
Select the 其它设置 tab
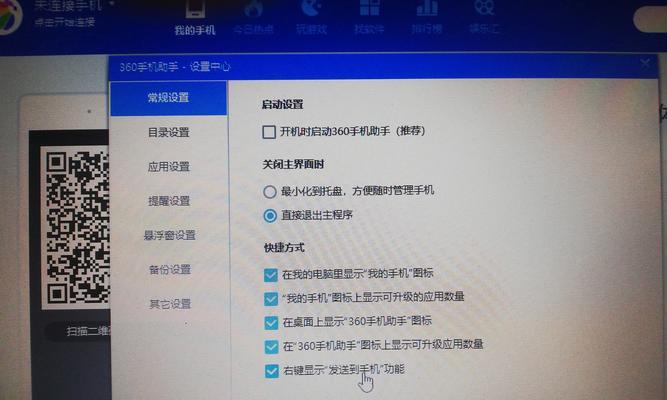click(170, 304)
